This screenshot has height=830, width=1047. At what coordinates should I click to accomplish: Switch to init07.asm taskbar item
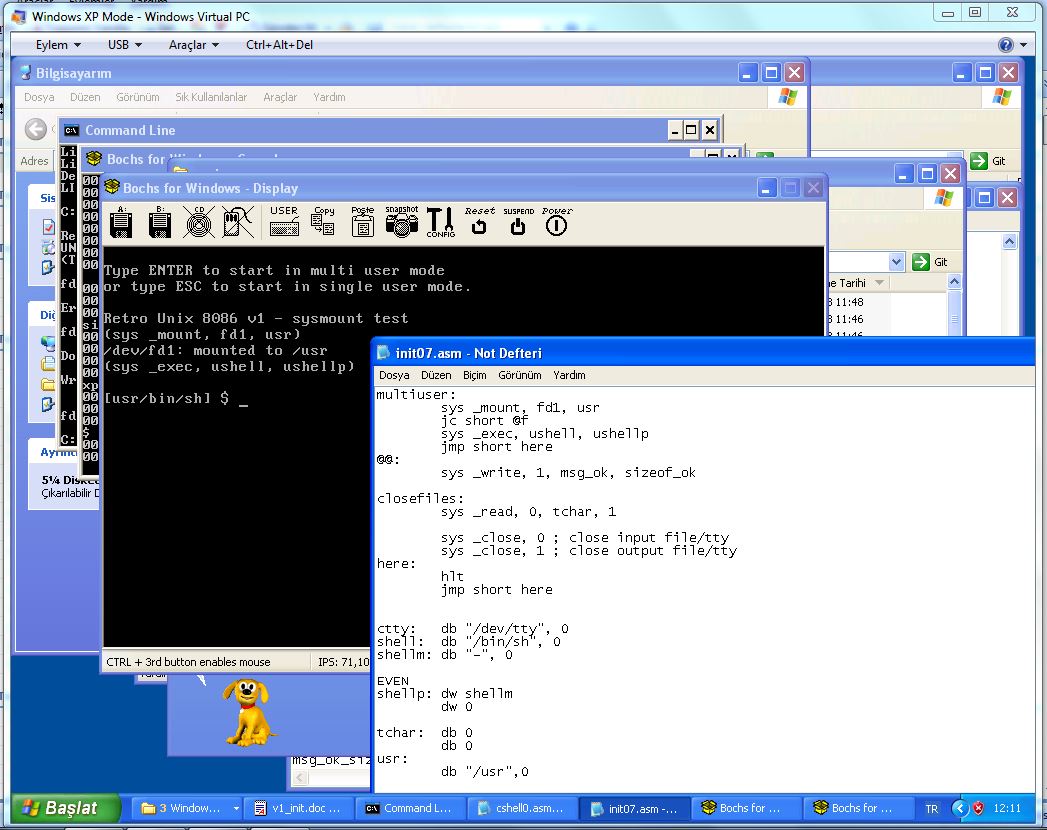pyautogui.click(x=634, y=808)
